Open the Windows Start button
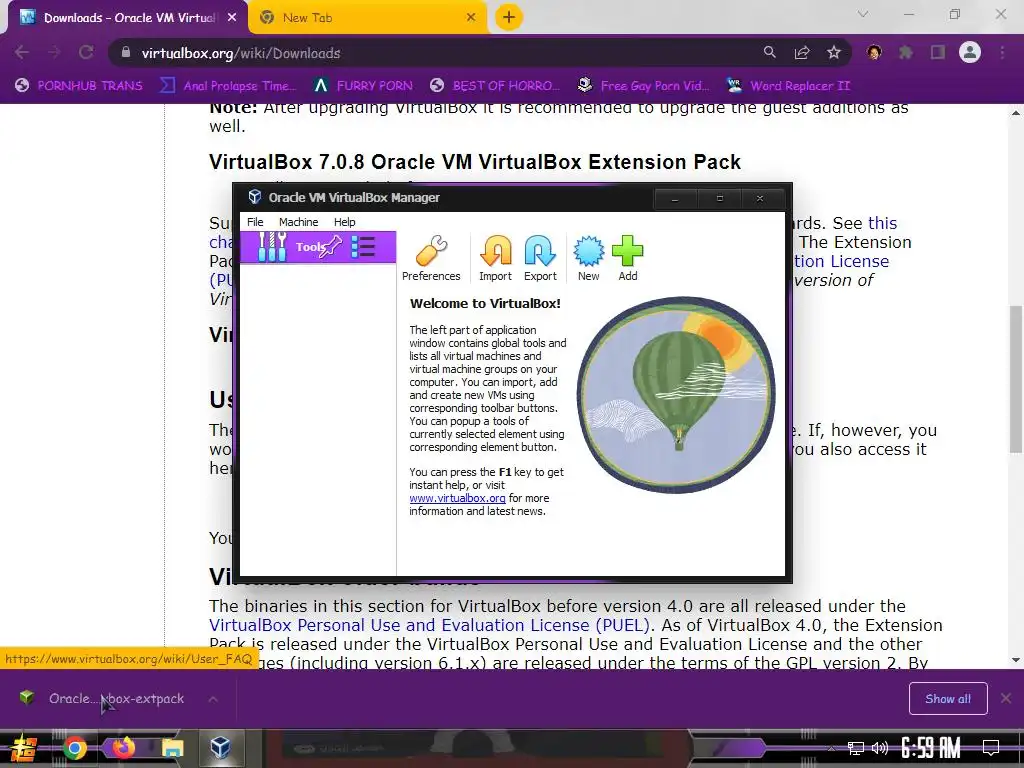The width and height of the screenshot is (1024, 768). point(25,748)
